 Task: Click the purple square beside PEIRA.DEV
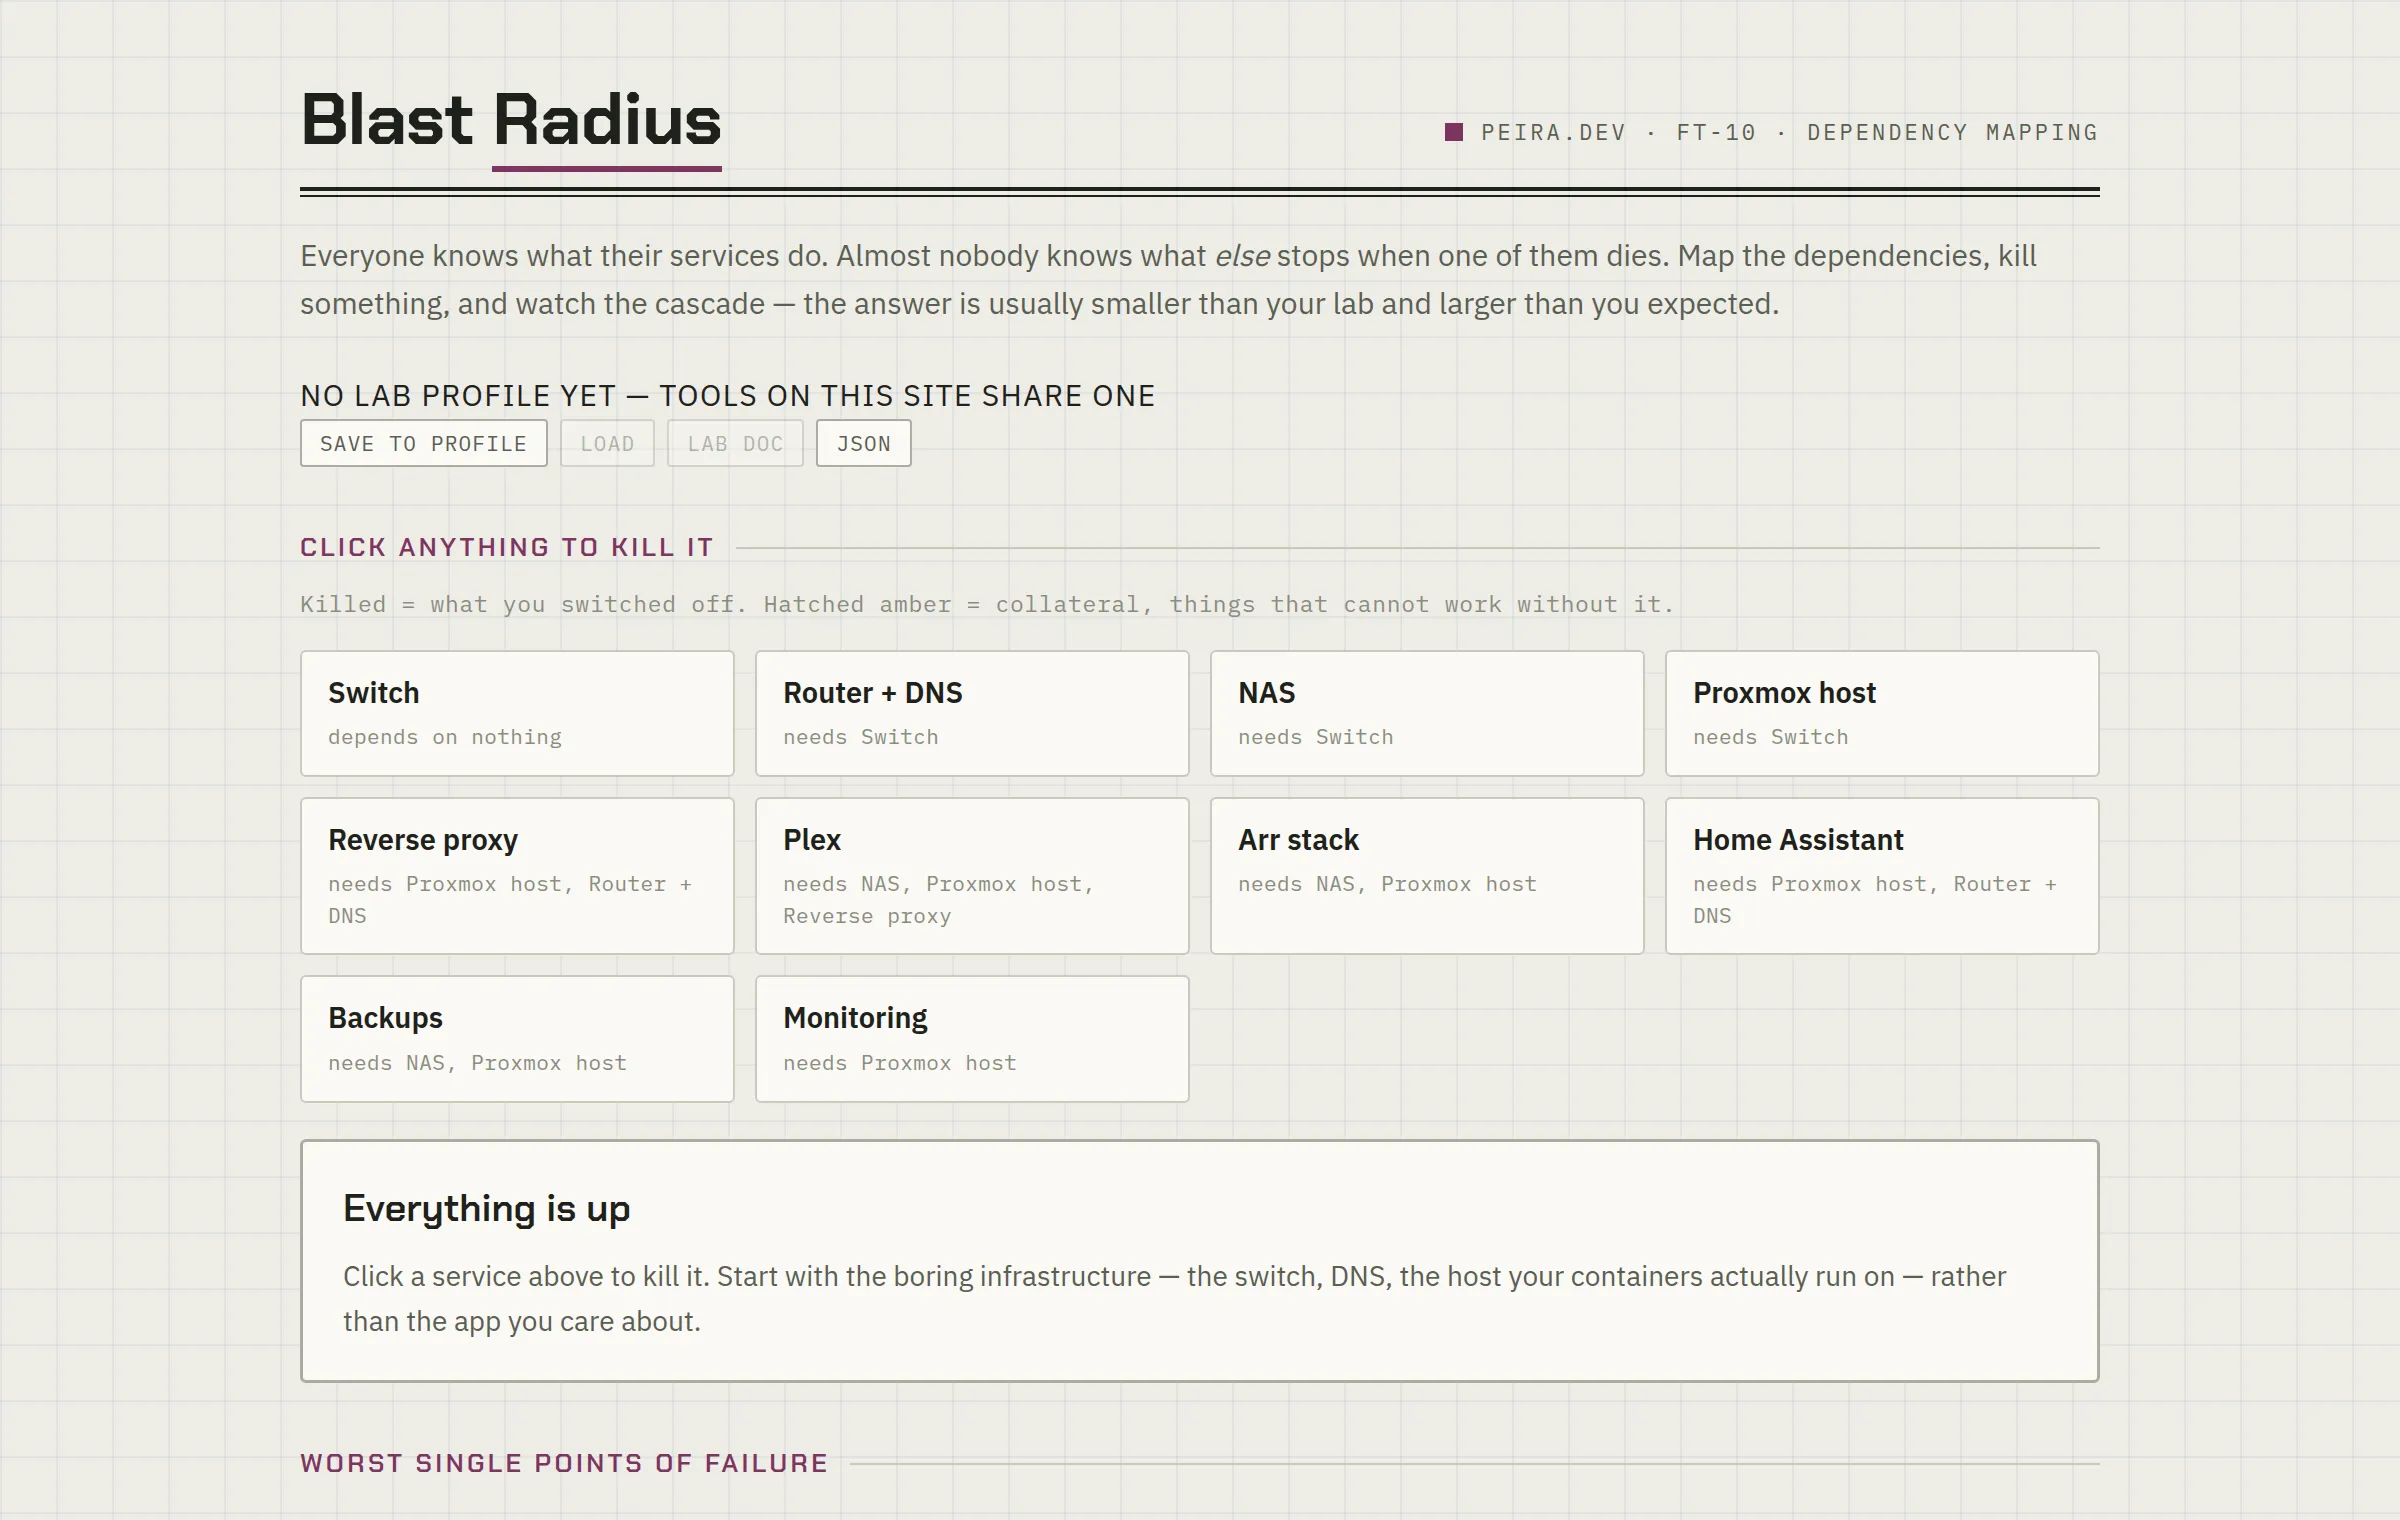coord(1454,132)
